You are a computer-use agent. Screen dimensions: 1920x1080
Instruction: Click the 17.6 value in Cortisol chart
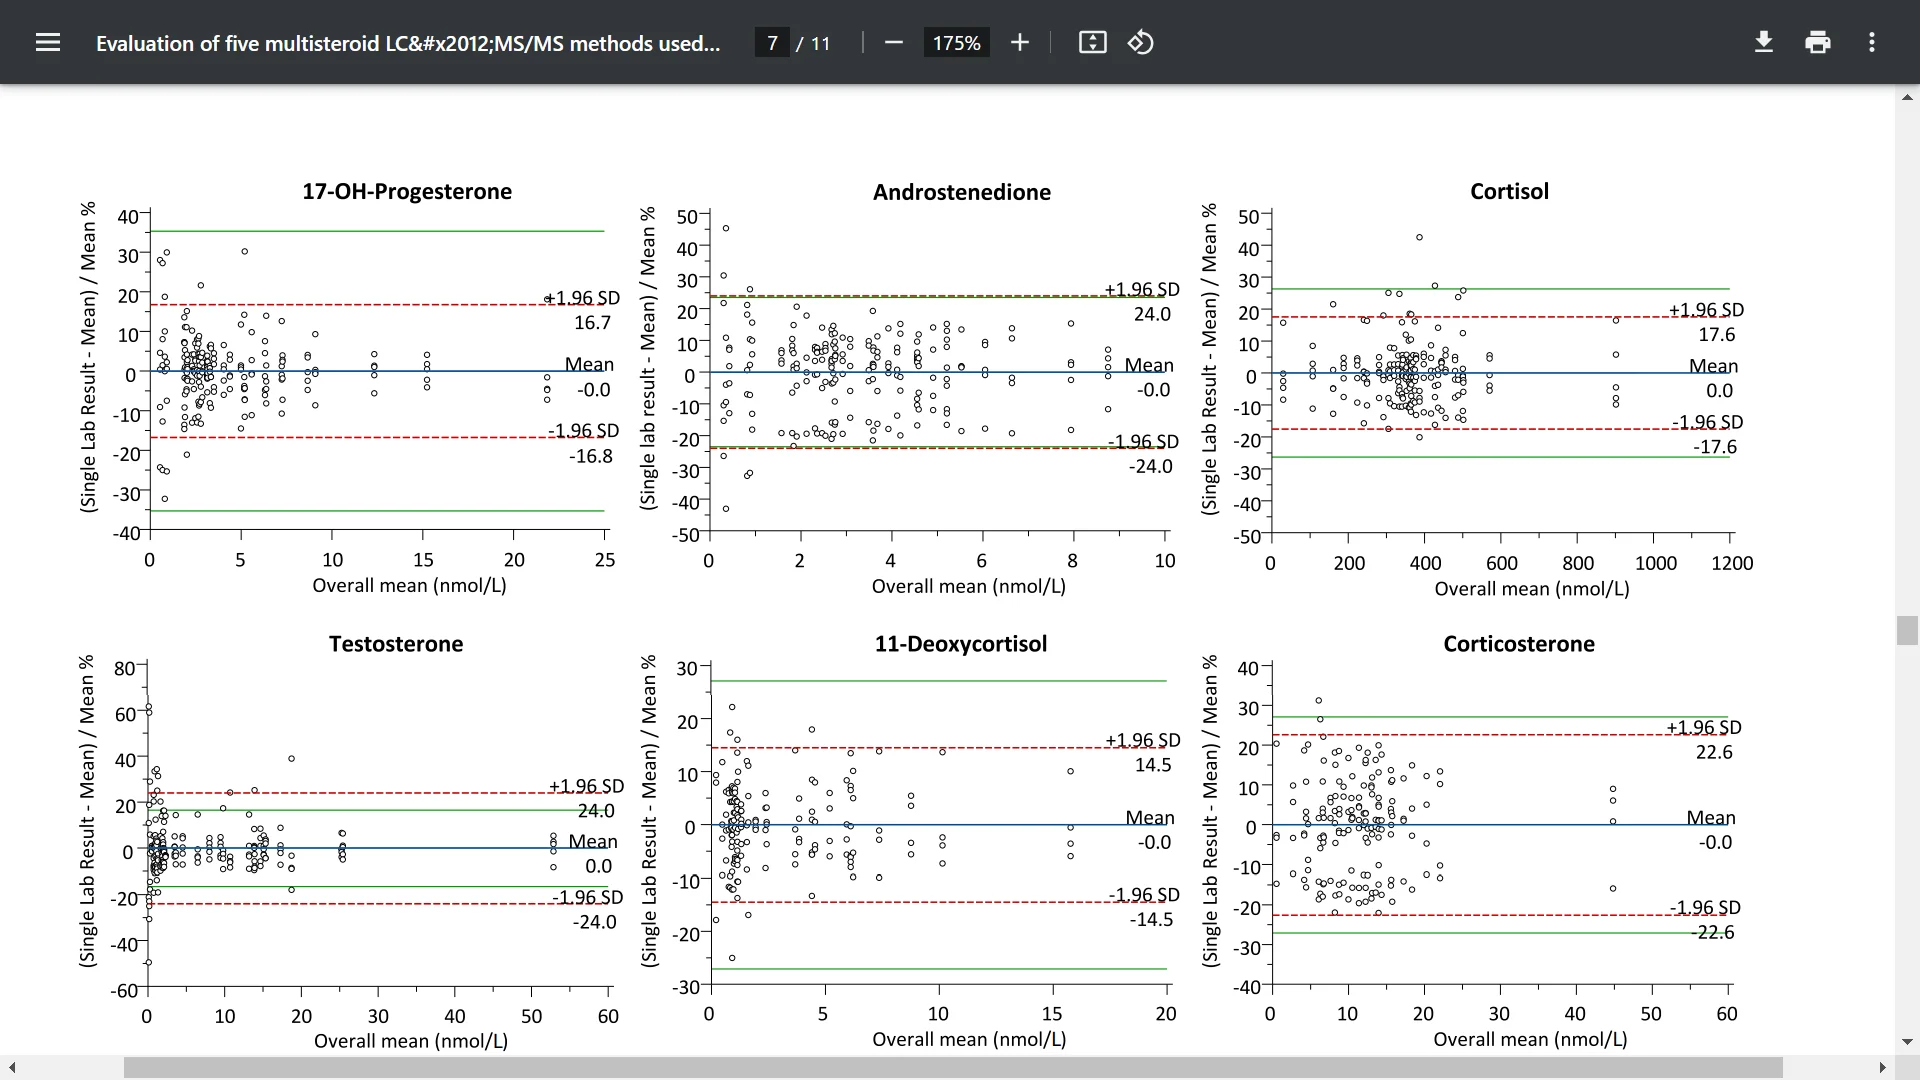point(1716,335)
